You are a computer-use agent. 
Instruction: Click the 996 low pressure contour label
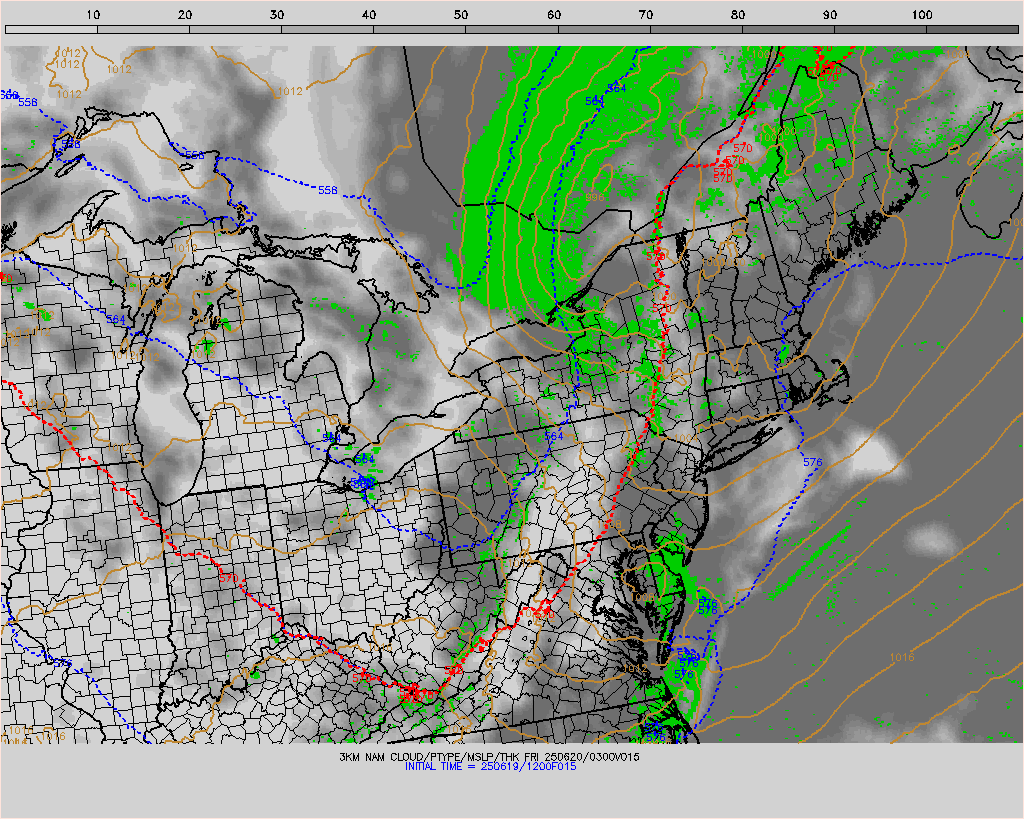595,197
